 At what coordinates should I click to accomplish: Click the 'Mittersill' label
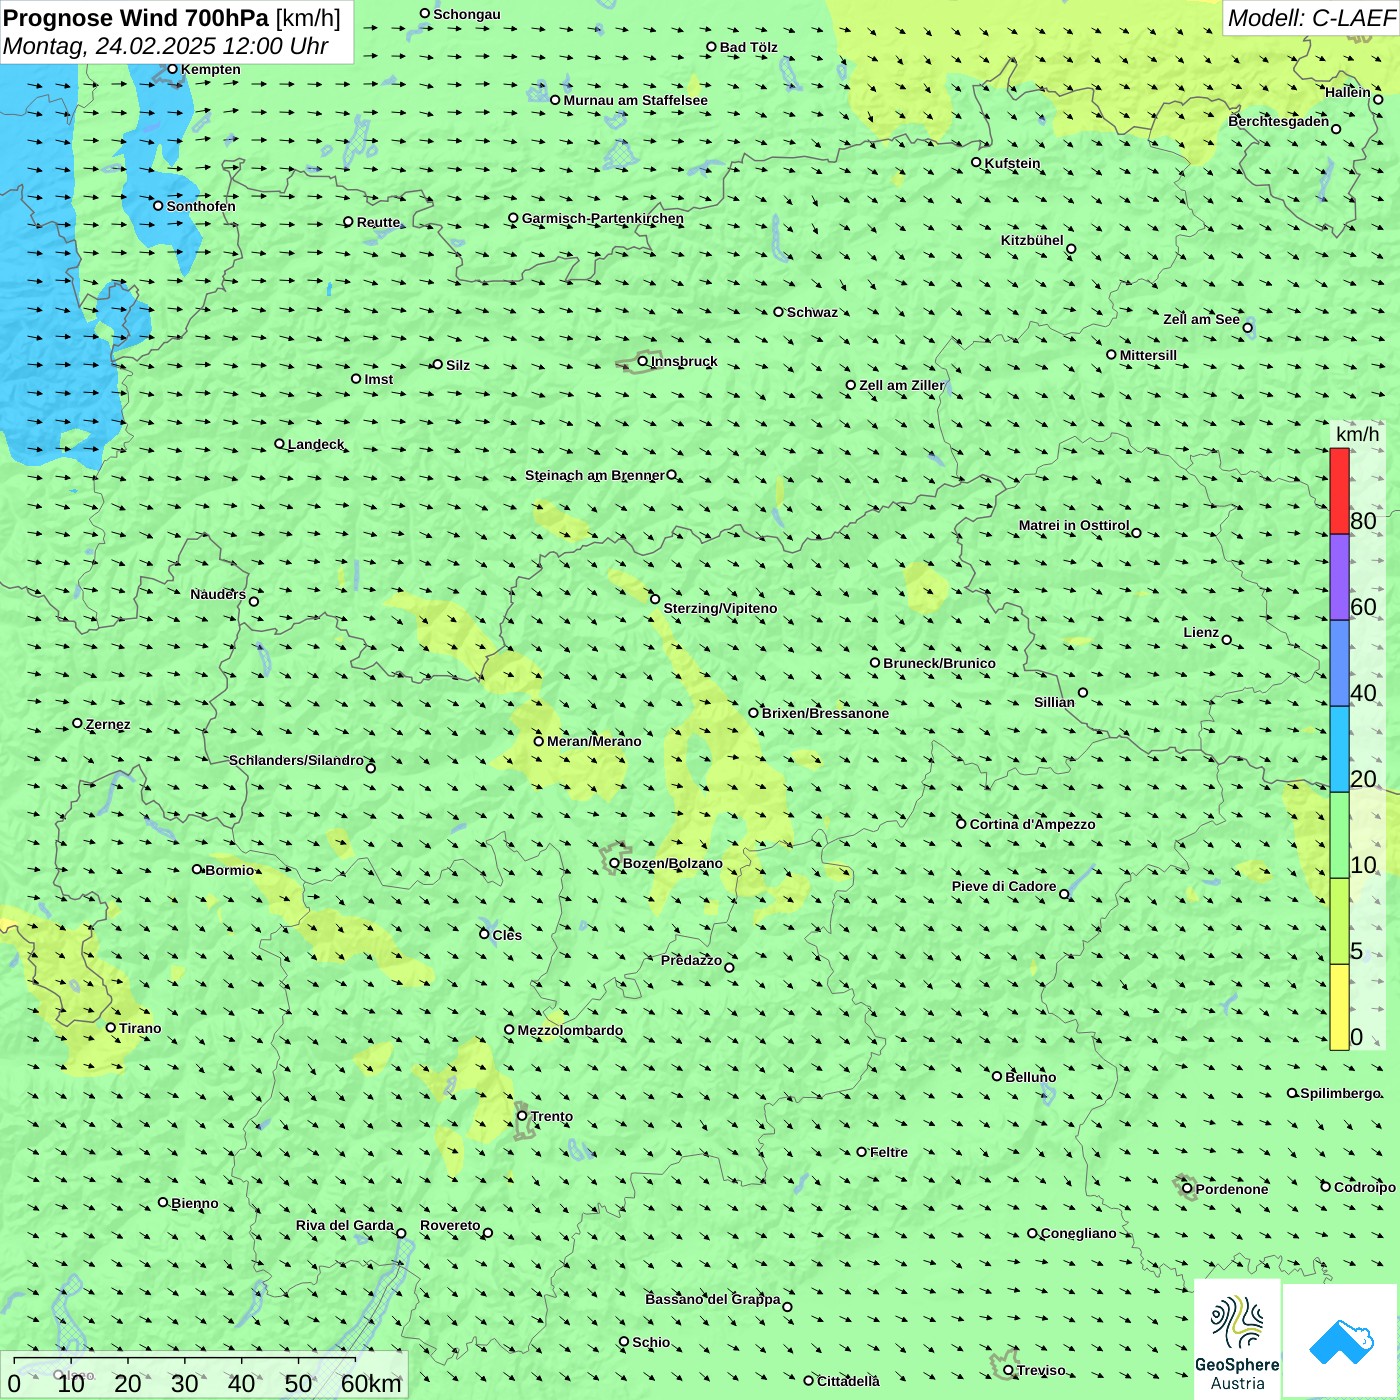(x=1148, y=355)
